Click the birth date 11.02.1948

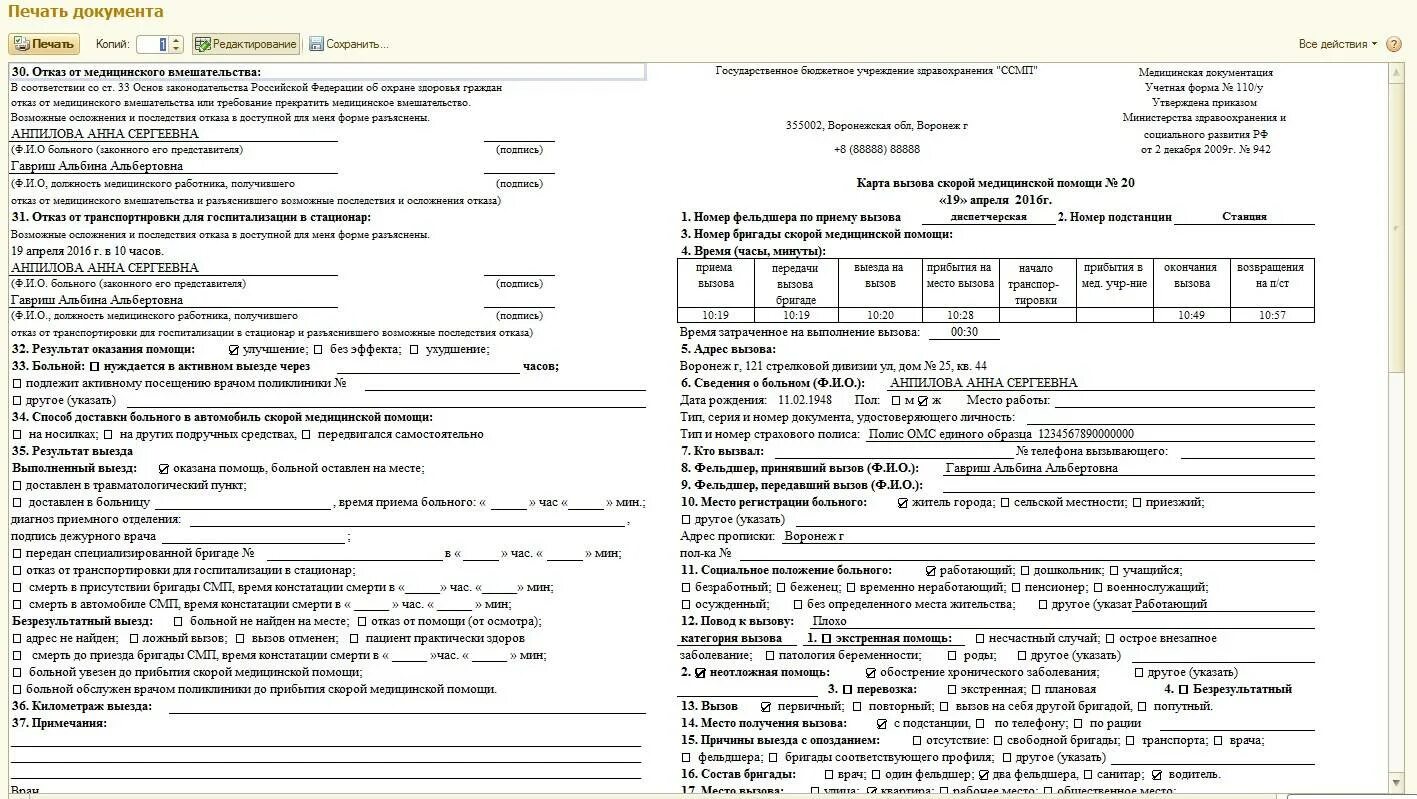pos(807,400)
